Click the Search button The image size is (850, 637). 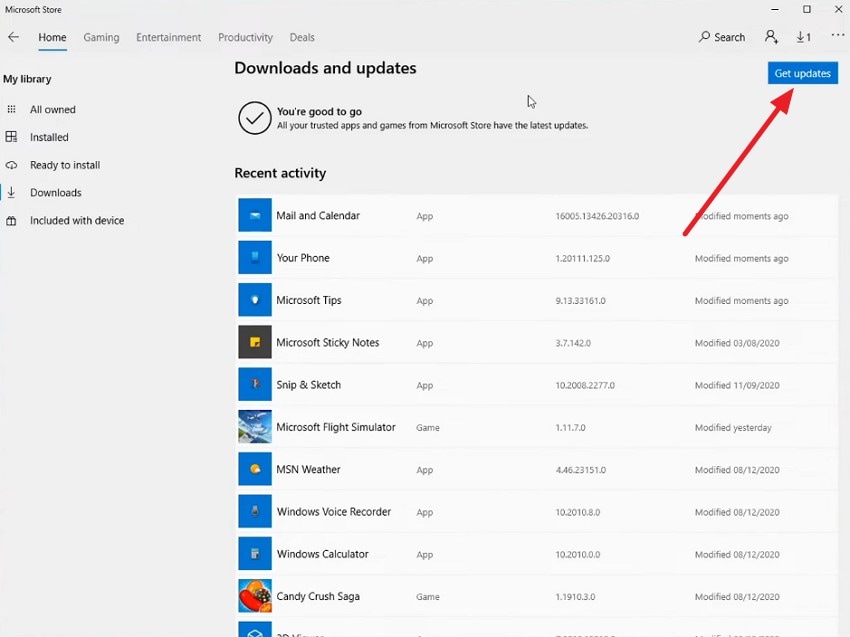click(722, 37)
